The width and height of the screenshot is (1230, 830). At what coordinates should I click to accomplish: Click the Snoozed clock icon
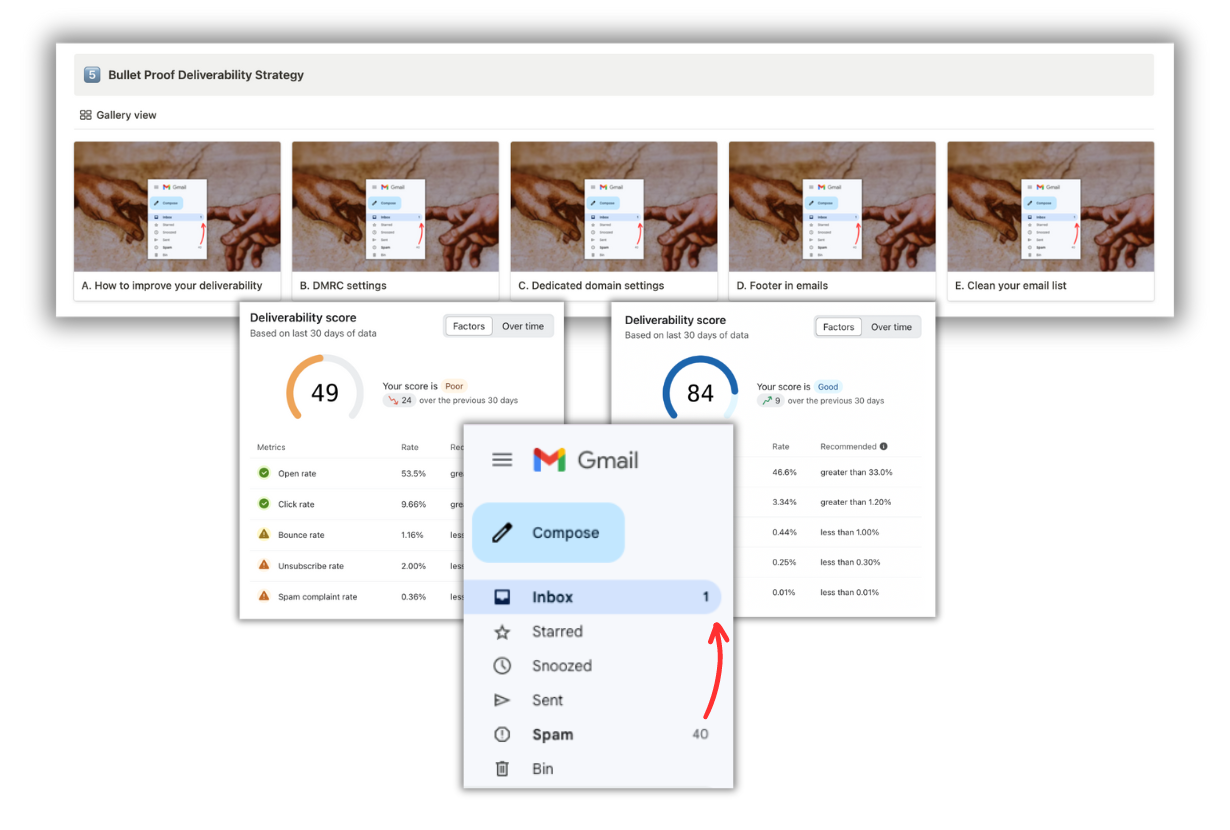[502, 666]
